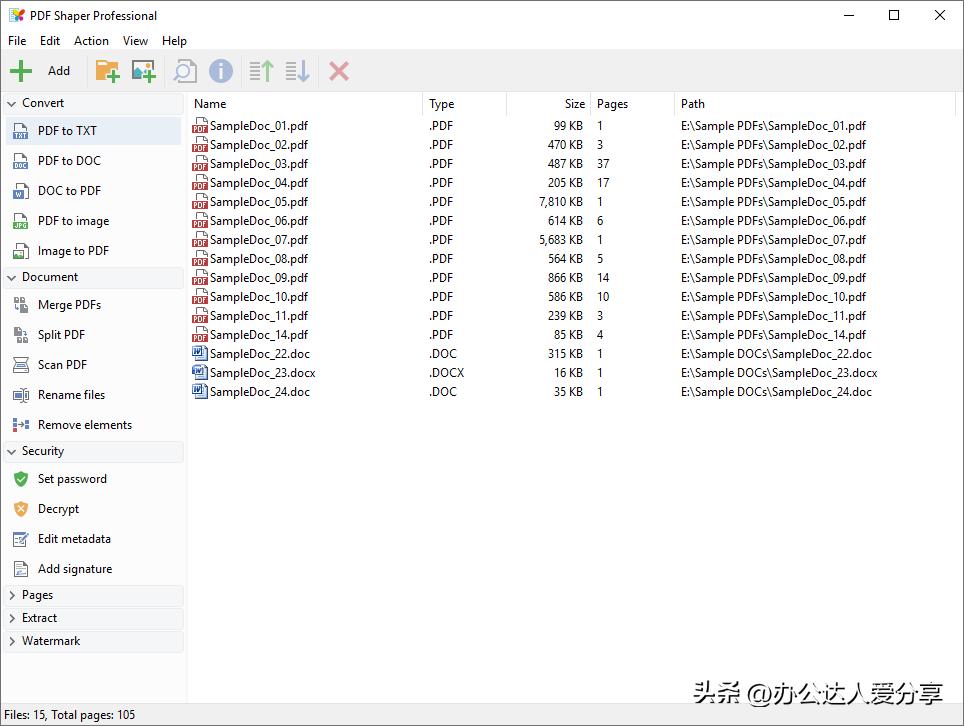Sort files by the Pages column header
Viewport: 964px width, 726px height.
coord(633,104)
